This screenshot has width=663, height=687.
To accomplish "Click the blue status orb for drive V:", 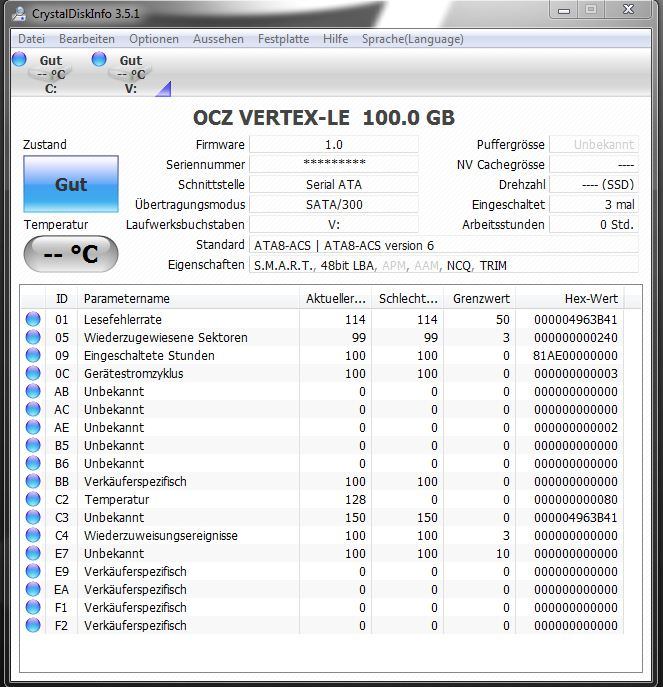I will click(x=99, y=59).
